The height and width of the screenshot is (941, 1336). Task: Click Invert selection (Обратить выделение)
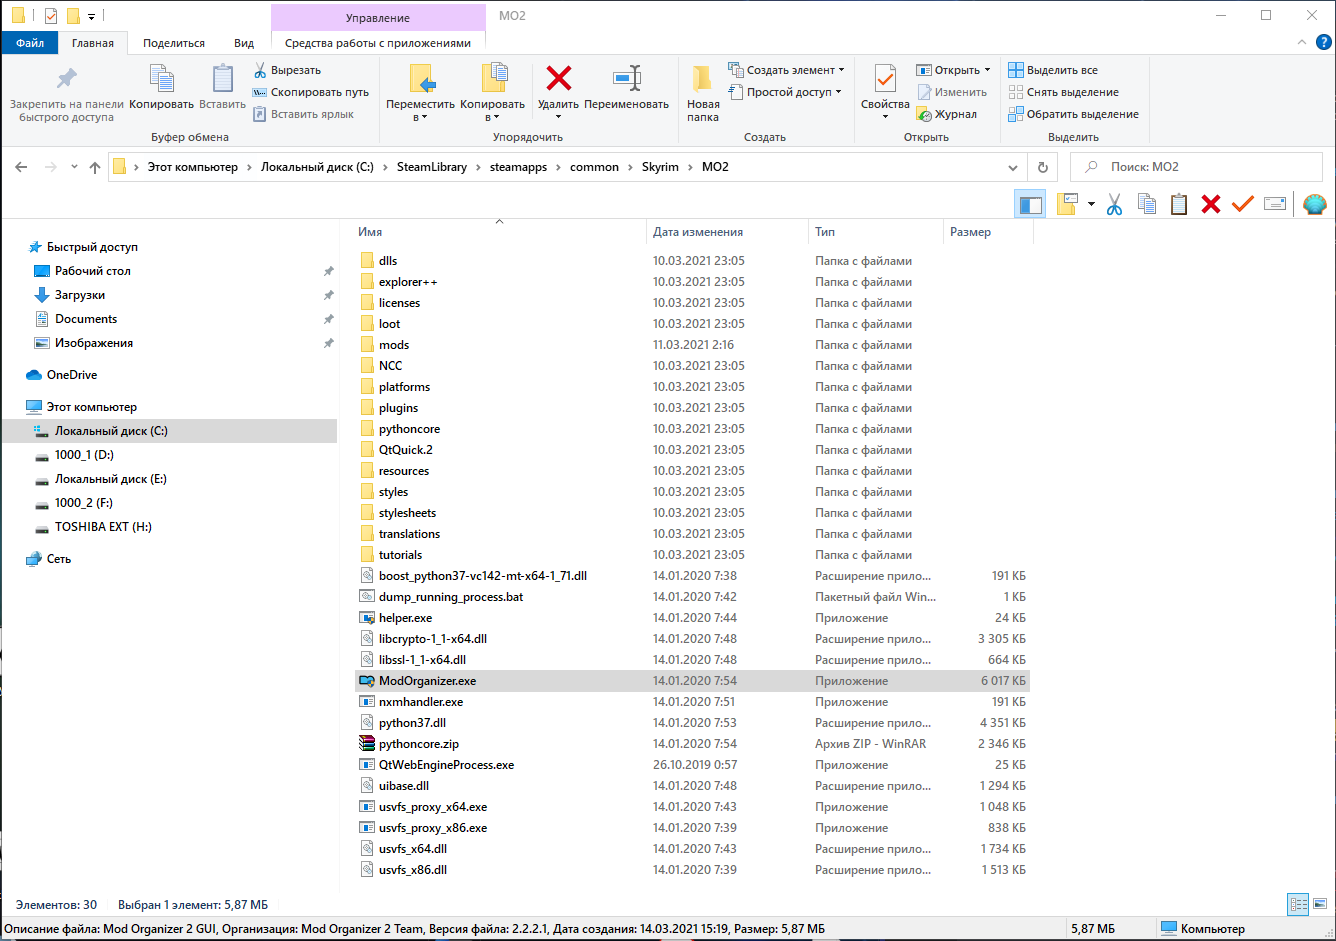click(1073, 114)
